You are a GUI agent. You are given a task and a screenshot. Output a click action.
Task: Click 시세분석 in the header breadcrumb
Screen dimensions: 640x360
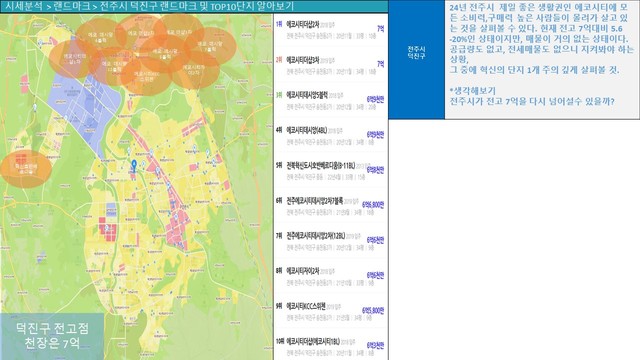tap(23, 6)
